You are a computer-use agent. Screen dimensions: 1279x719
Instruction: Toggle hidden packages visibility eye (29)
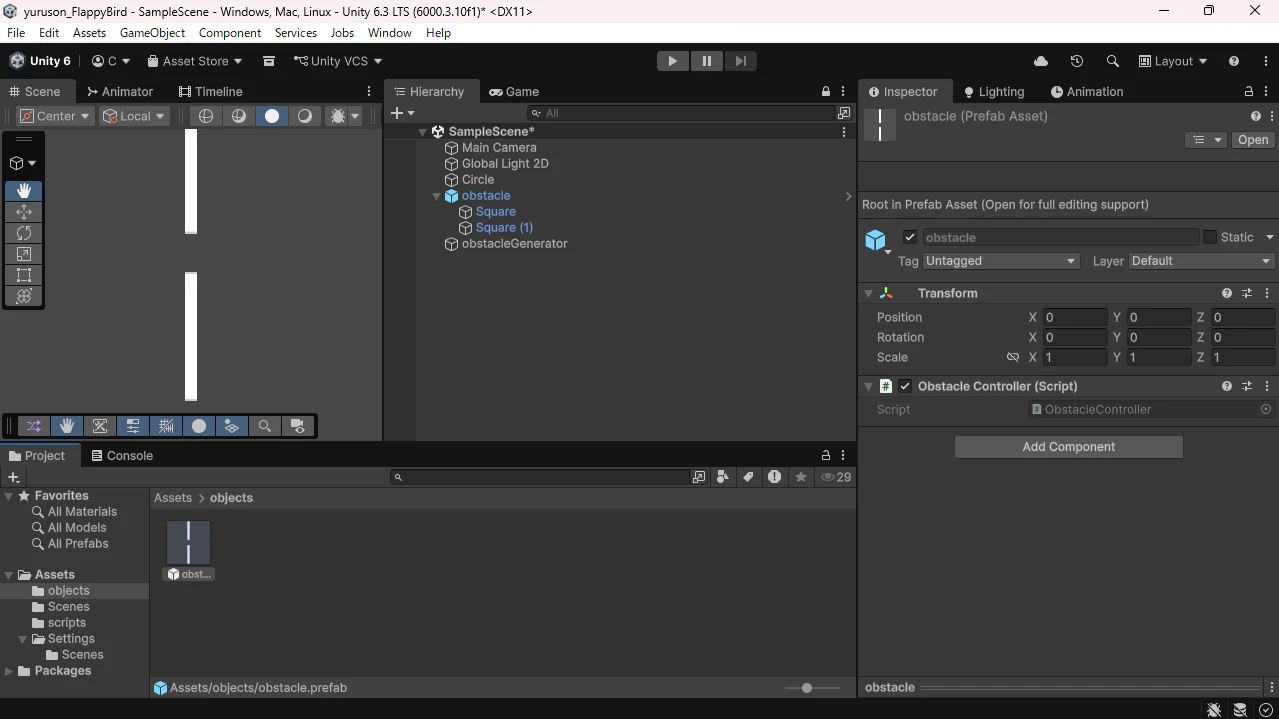pyautogui.click(x=836, y=477)
